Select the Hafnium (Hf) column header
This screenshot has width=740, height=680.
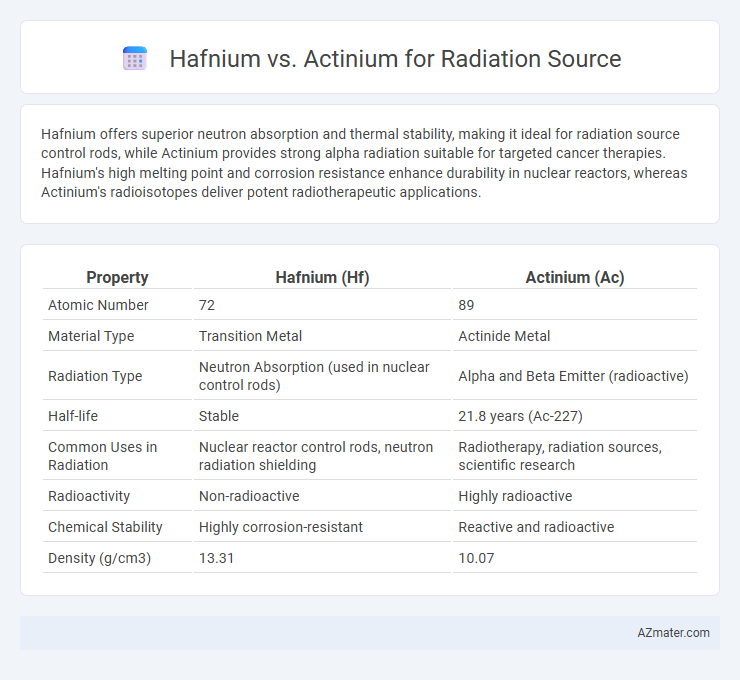[322, 277]
